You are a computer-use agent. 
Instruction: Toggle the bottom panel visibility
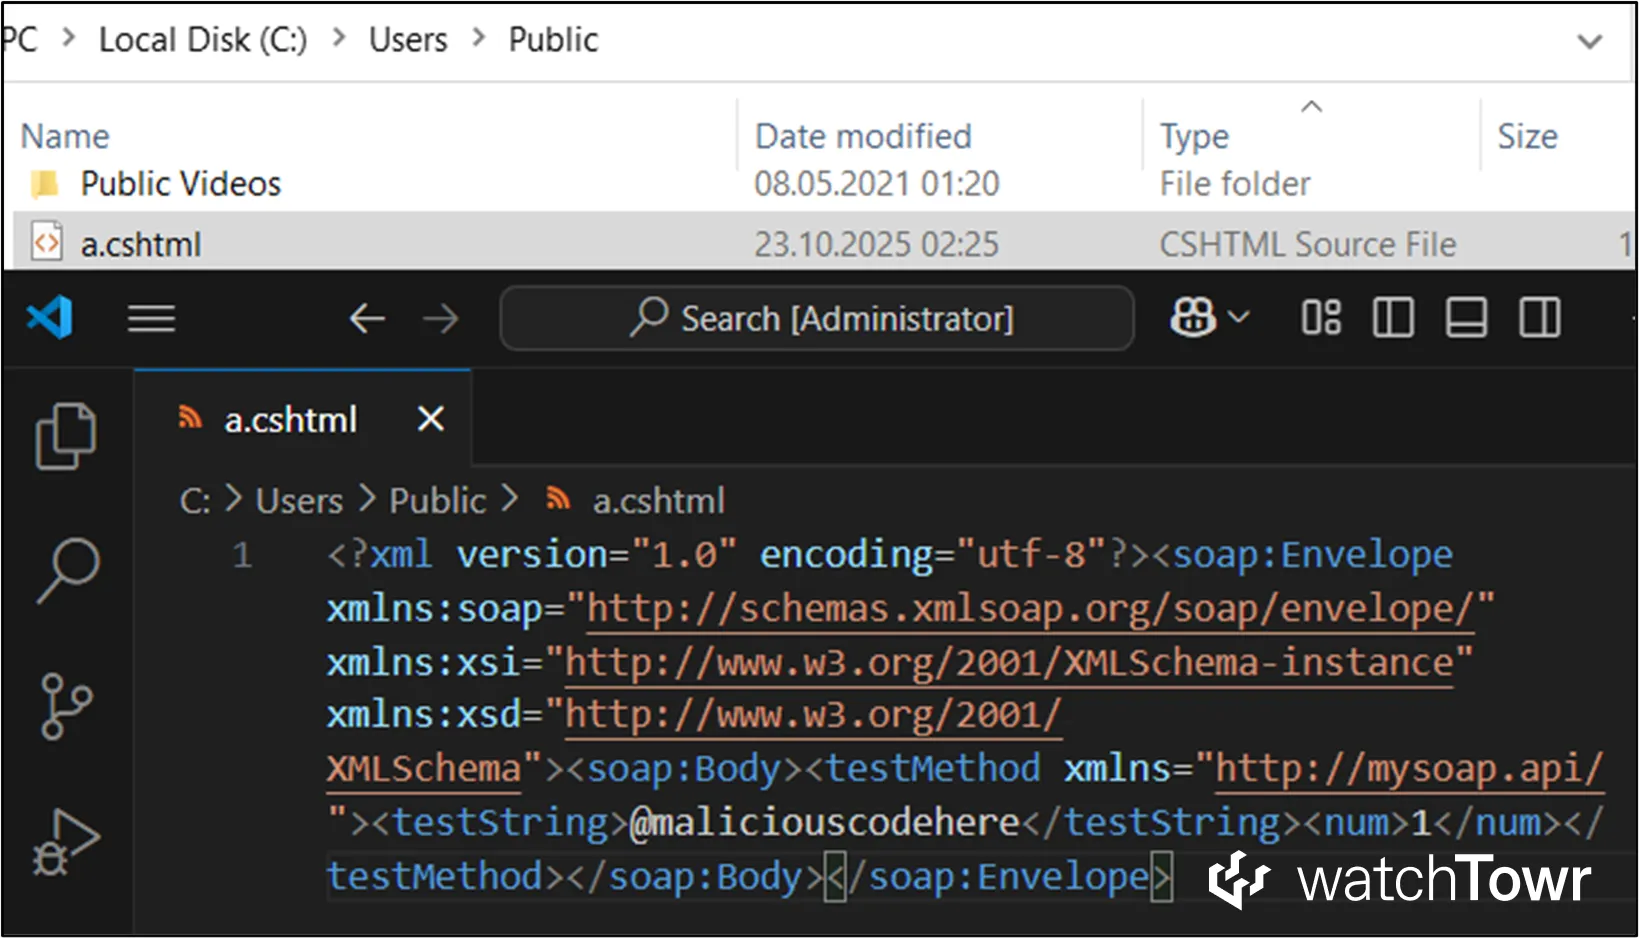1466,318
